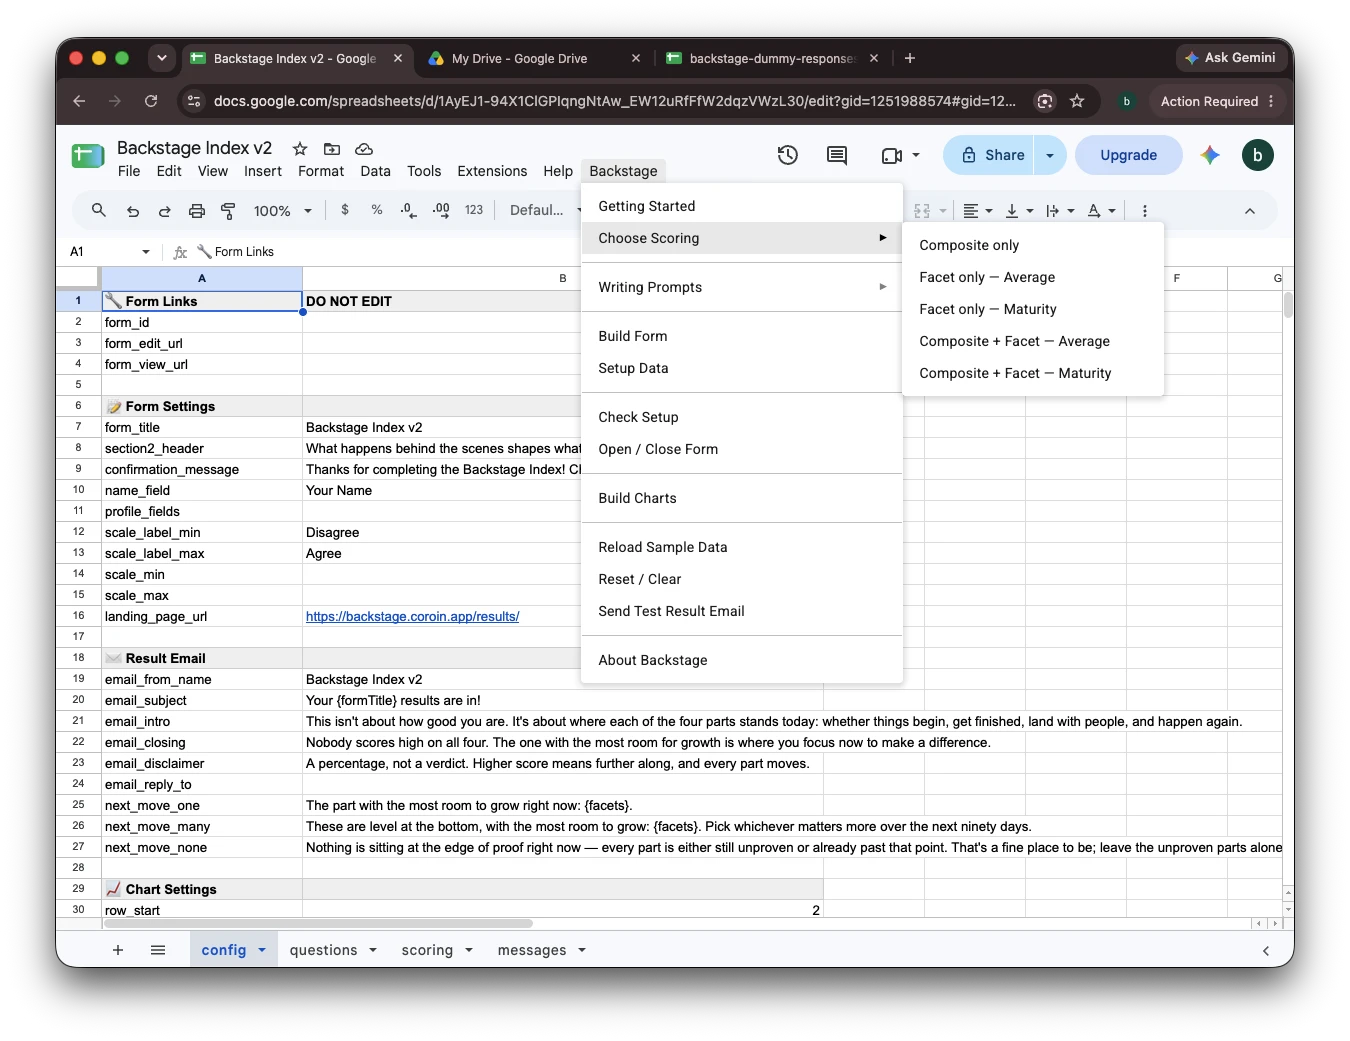Screen dimensions: 1350x1041
Task: Open a new browser tab
Action: pos(910,58)
